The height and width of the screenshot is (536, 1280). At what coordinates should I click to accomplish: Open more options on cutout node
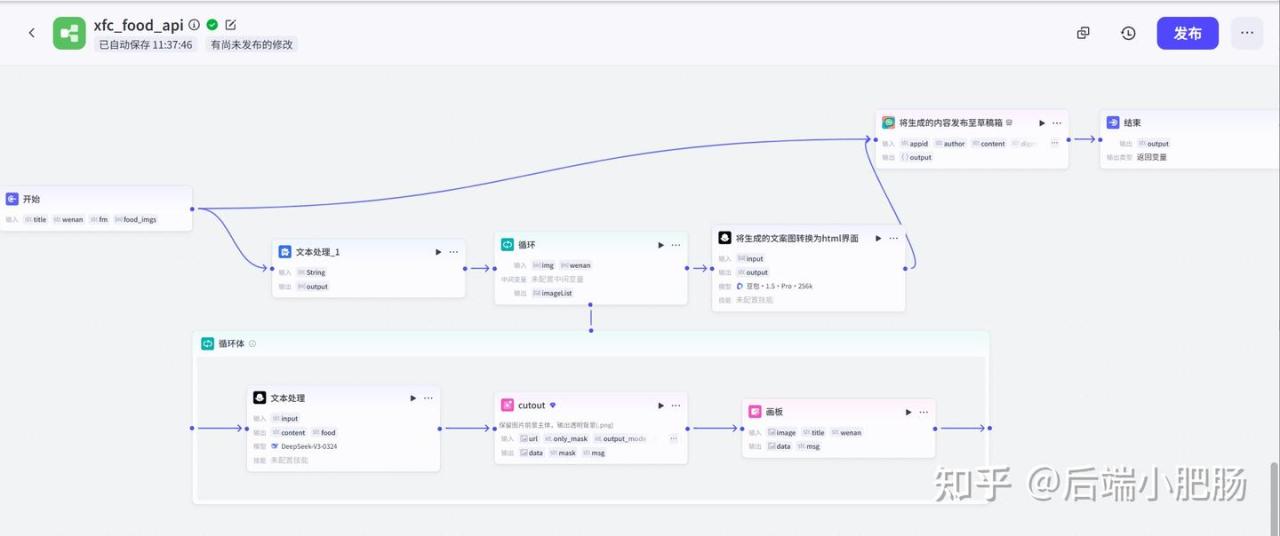coord(676,406)
